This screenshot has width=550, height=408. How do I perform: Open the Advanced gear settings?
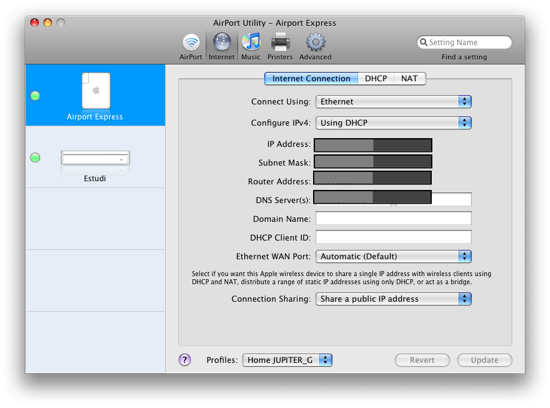click(315, 47)
